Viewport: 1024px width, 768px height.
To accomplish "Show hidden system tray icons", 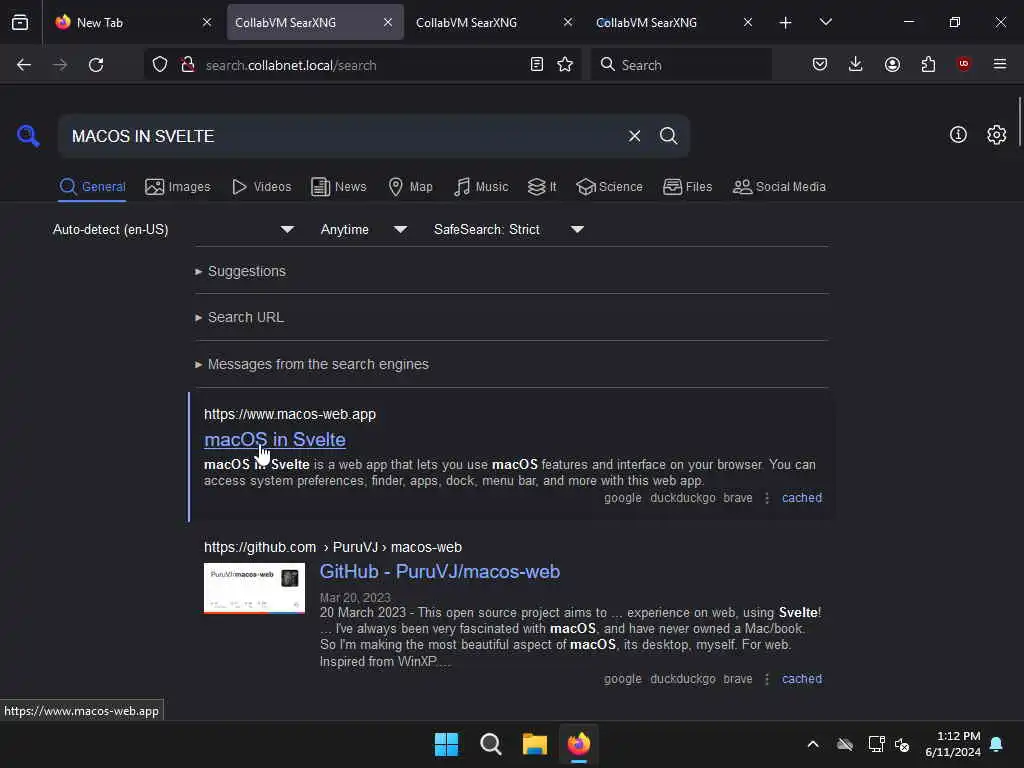I will click(812, 744).
